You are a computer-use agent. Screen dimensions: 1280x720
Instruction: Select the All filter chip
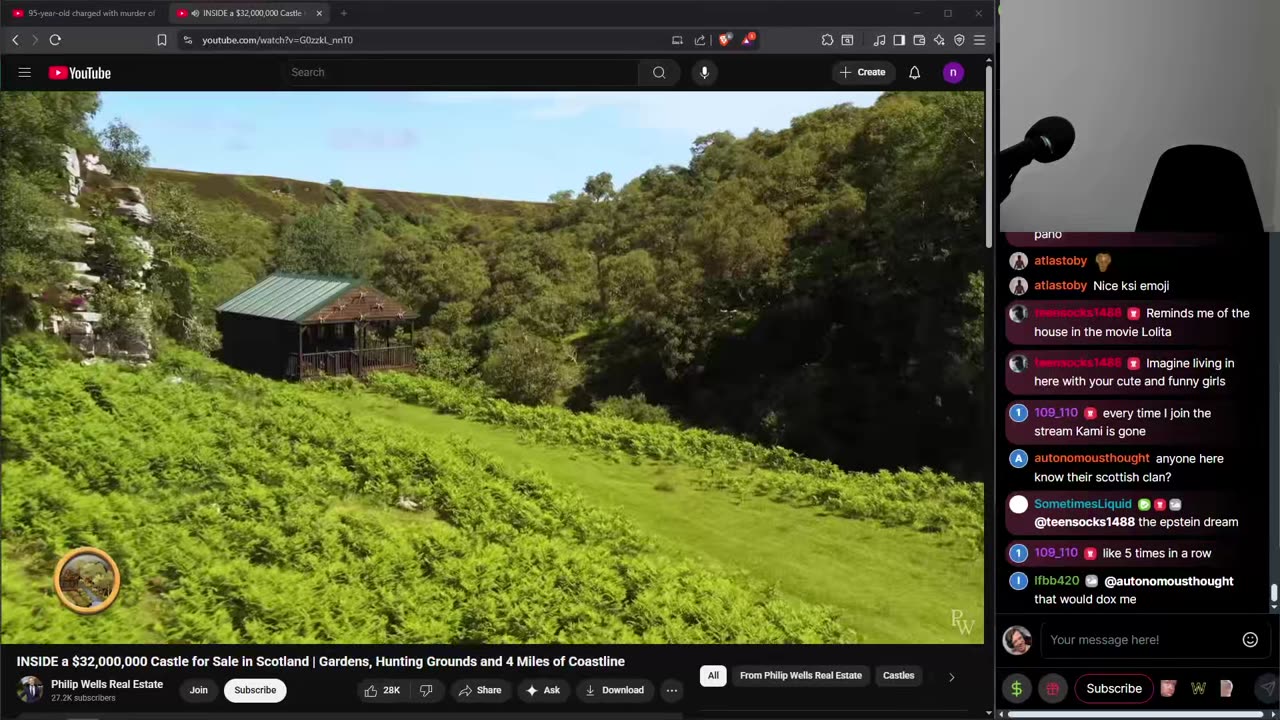coord(713,676)
